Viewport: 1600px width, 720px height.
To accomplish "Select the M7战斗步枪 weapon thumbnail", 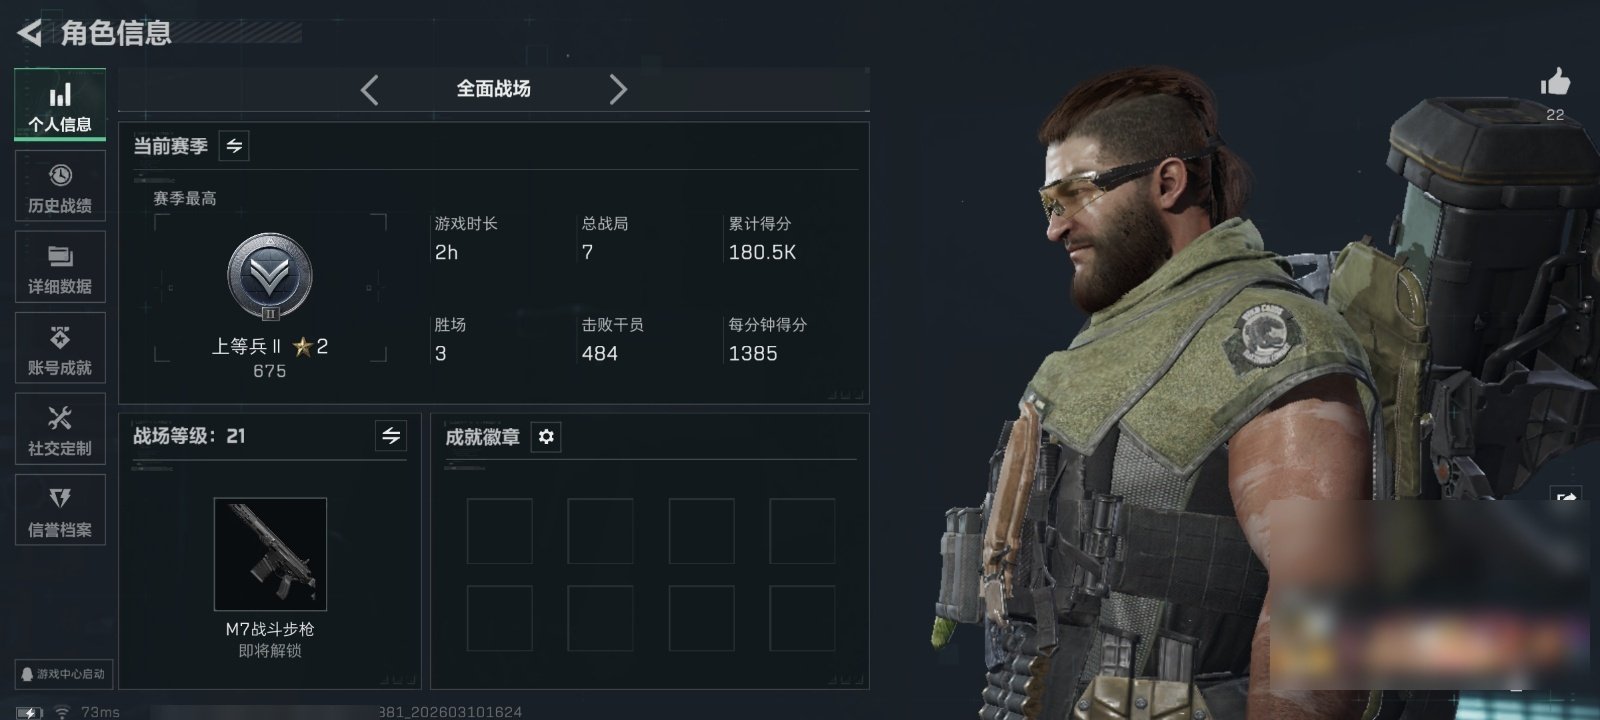I will click(x=270, y=554).
